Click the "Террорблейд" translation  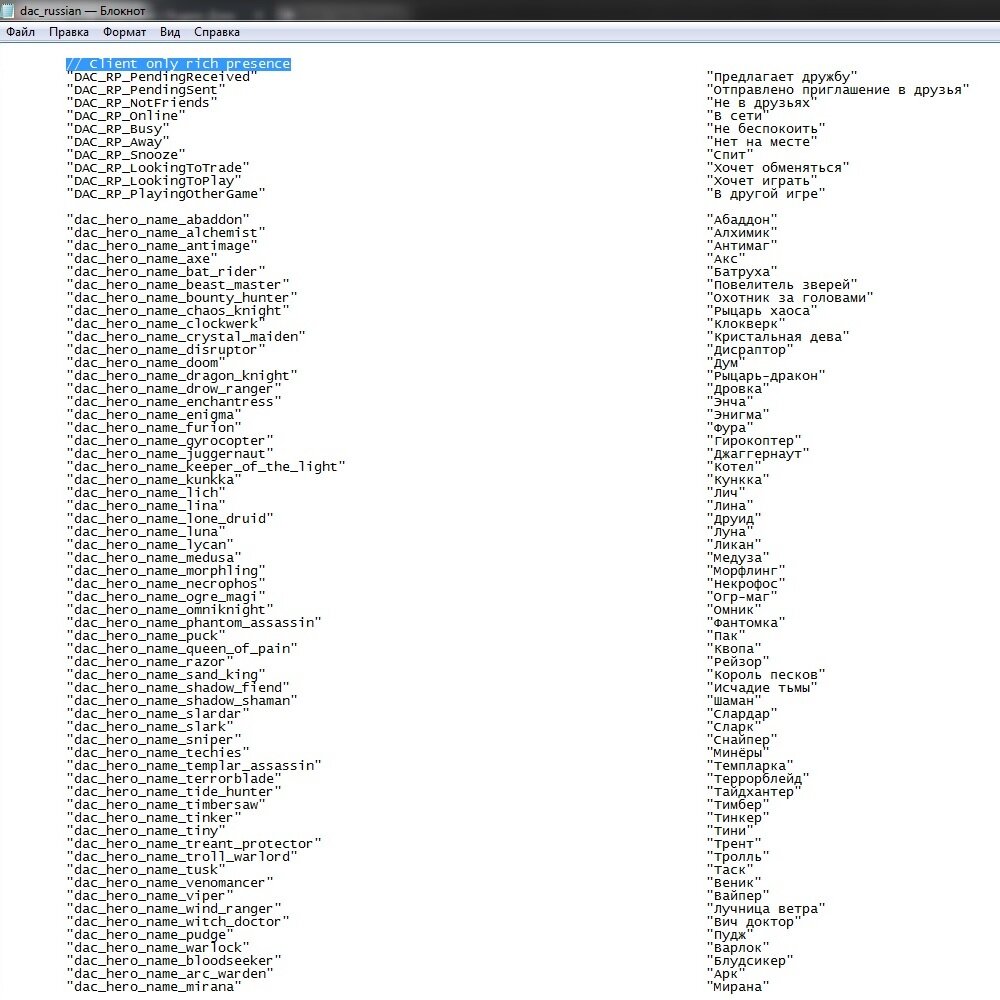point(758,779)
